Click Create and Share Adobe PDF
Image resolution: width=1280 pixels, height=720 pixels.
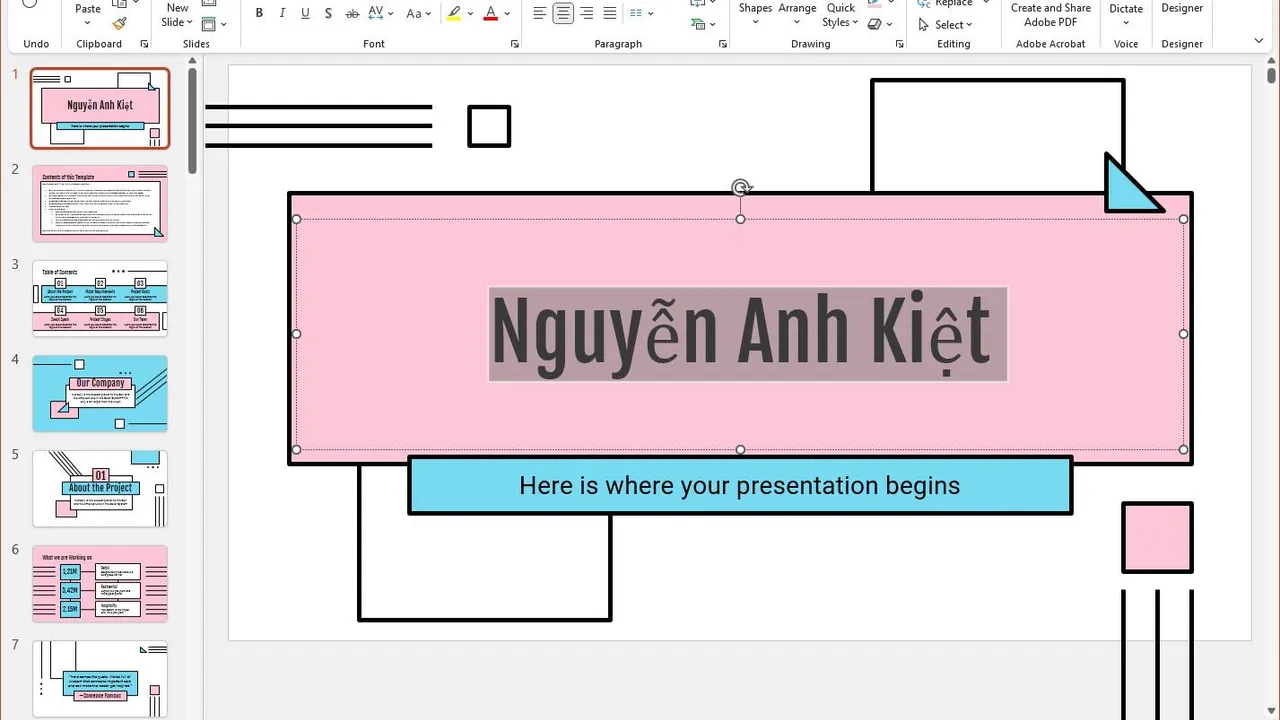point(1050,14)
